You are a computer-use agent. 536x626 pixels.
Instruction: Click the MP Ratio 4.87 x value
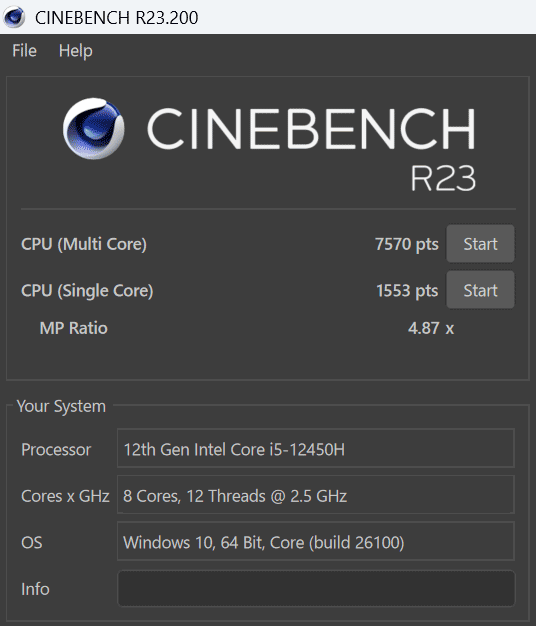[x=431, y=328]
